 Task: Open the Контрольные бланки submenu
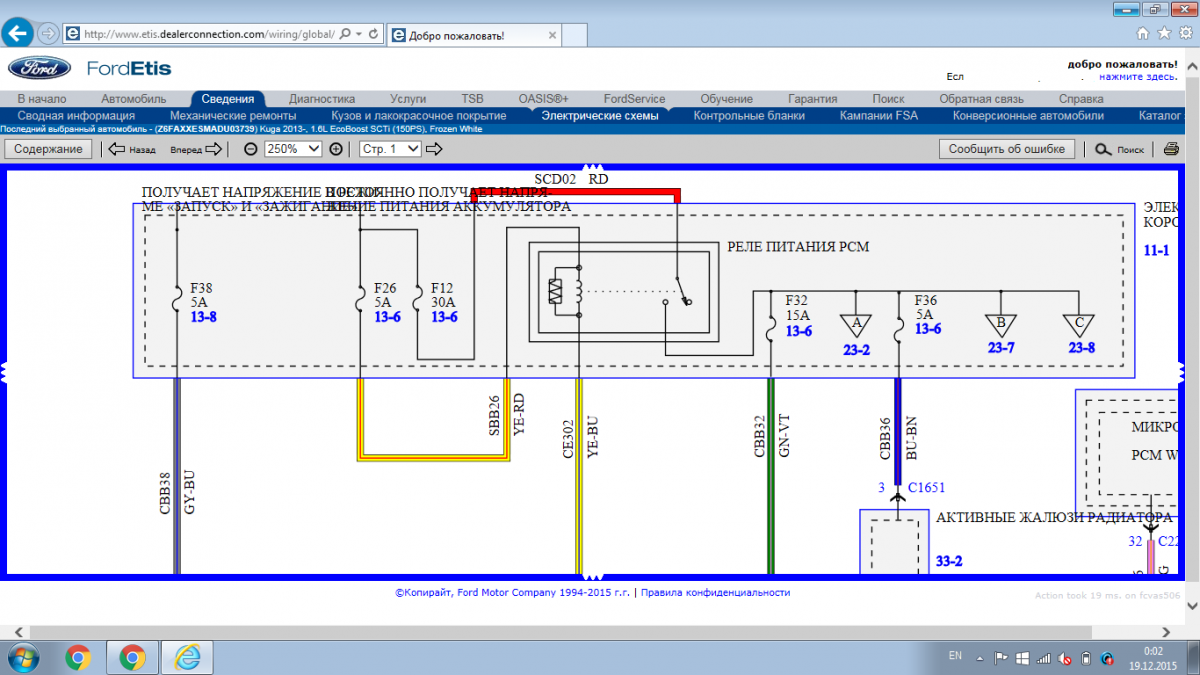(749, 116)
